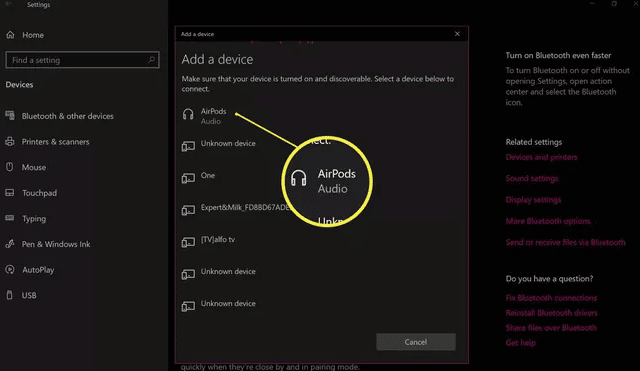Click the device icon beside the One entry

[188, 178]
